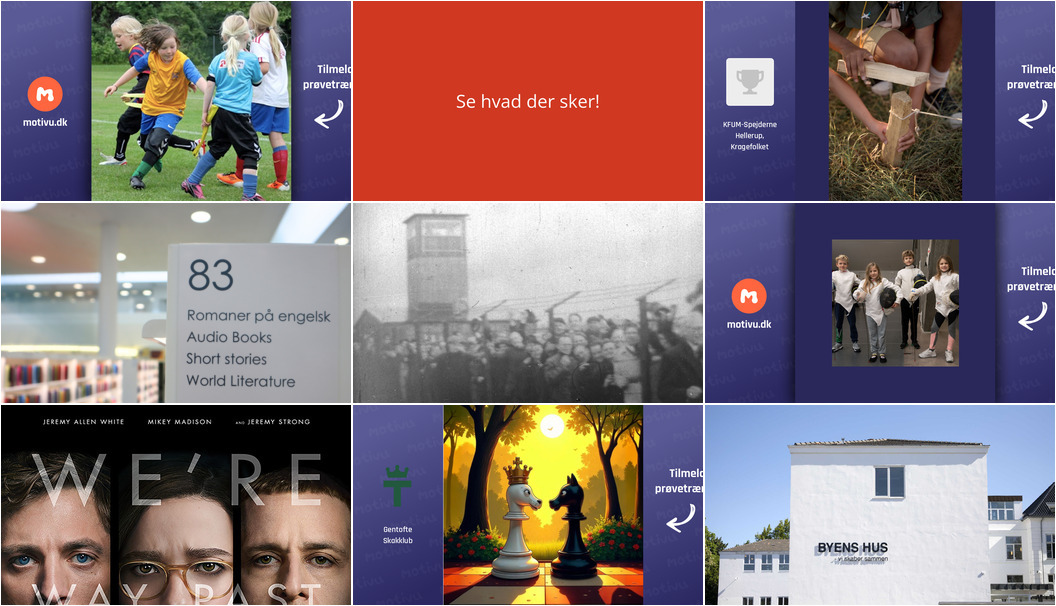Click the motivu.dk logo beside the fencing photo
Screen dimensions: 1056x606
pos(749,296)
